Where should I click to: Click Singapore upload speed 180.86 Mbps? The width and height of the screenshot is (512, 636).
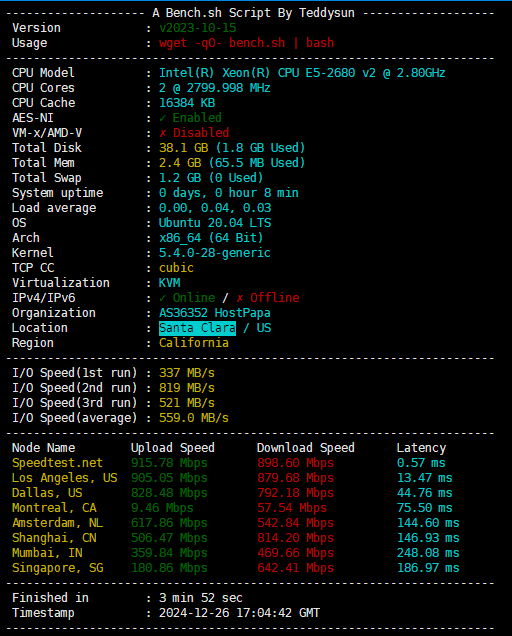169,568
